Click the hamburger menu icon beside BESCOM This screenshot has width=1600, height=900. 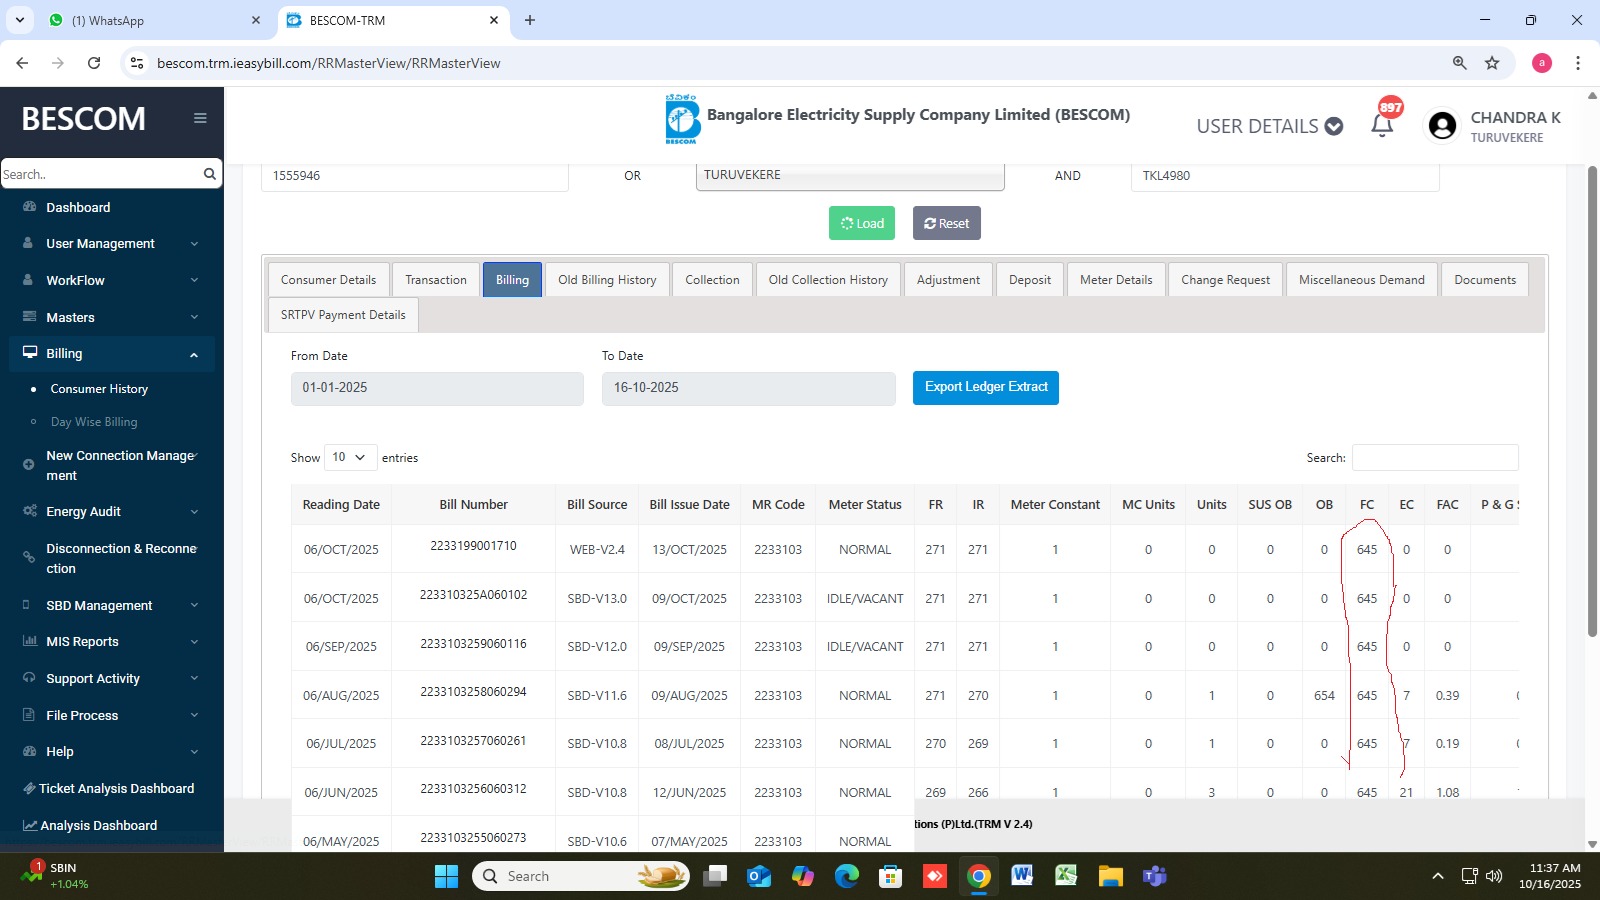(x=200, y=118)
